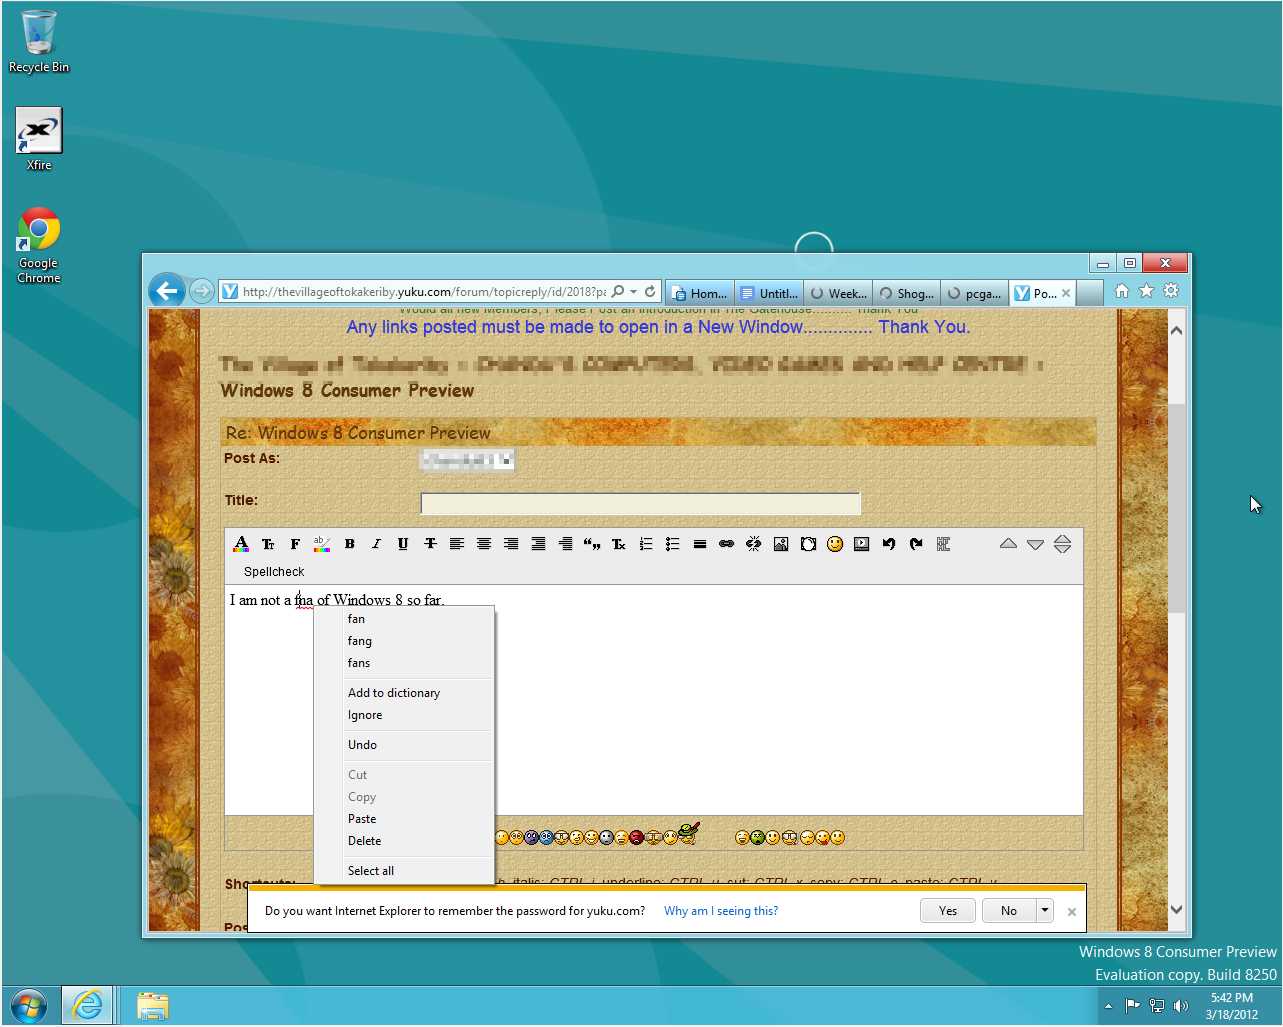Switch to the 'pcga...' browser tab
The image size is (1283, 1027).
pos(975,293)
